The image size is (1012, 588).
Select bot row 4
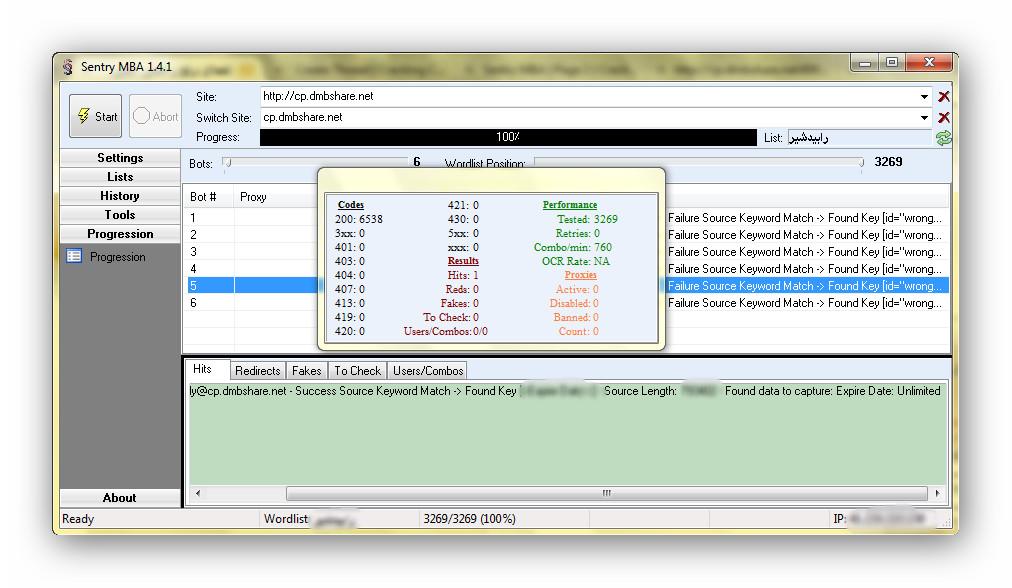(567, 269)
